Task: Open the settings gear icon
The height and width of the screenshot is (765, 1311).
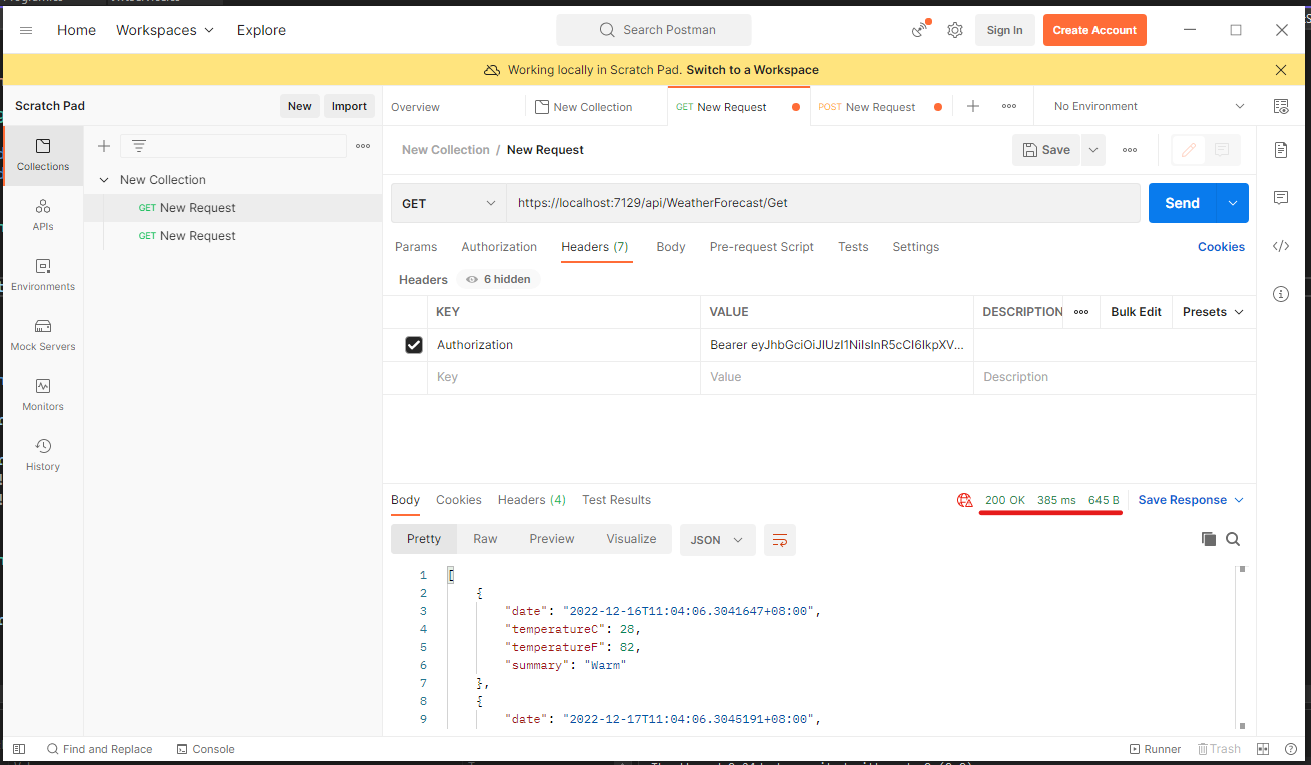Action: (x=955, y=30)
